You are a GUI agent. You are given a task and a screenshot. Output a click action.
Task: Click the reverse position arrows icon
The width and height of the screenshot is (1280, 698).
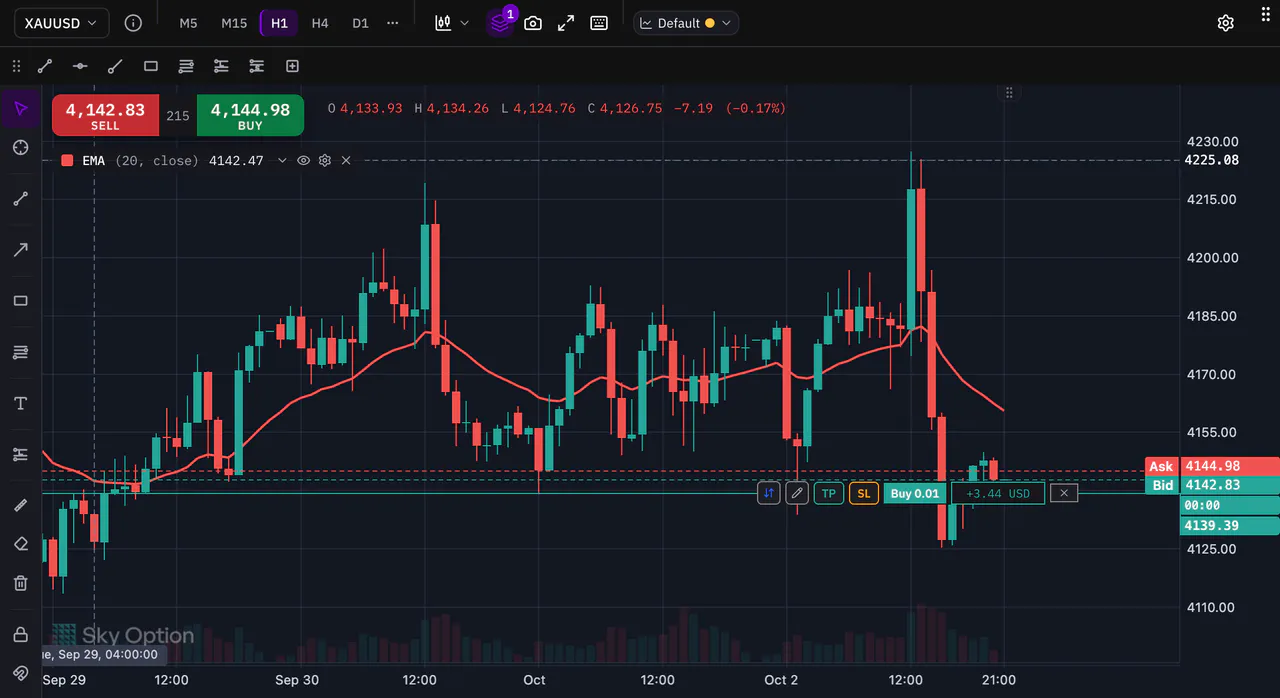pos(769,493)
